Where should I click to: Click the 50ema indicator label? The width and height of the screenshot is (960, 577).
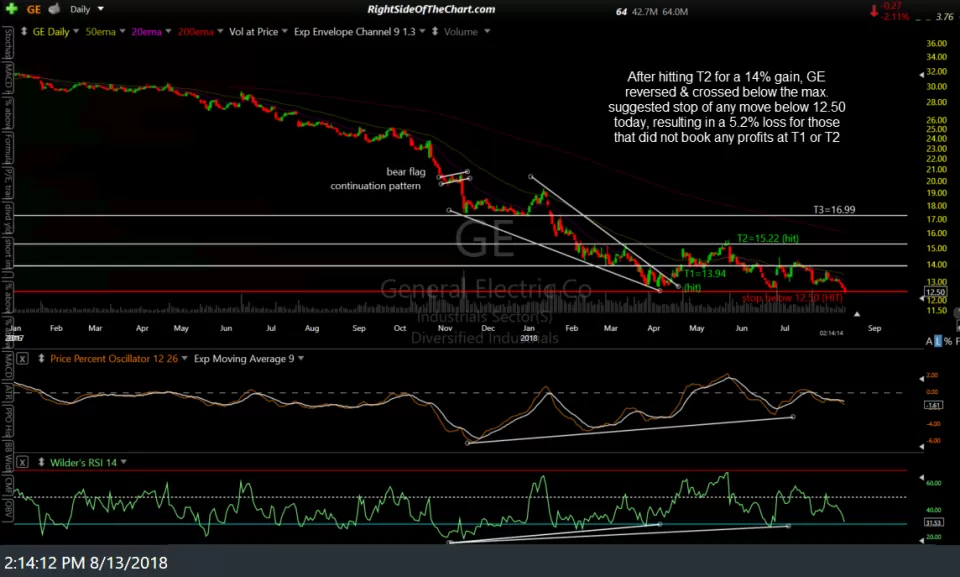(x=100, y=31)
